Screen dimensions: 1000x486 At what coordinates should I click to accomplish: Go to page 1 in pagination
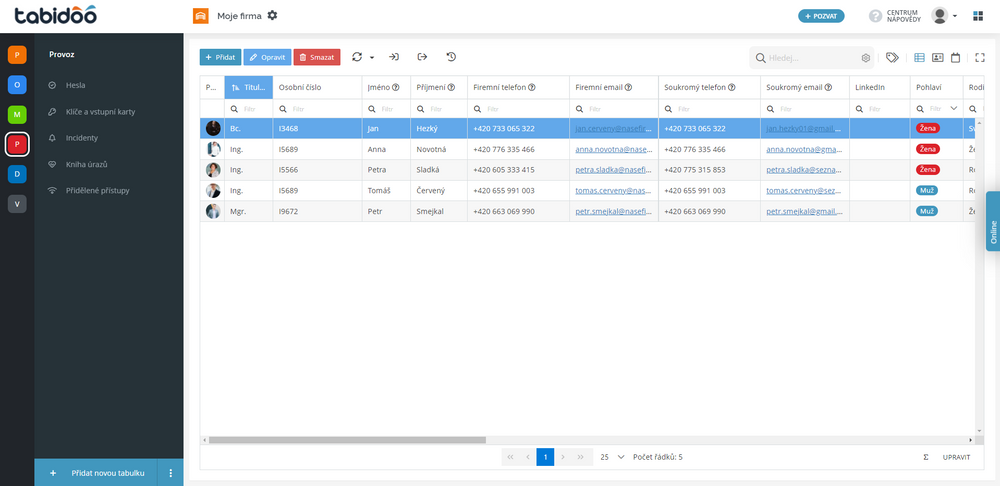pyautogui.click(x=545, y=457)
